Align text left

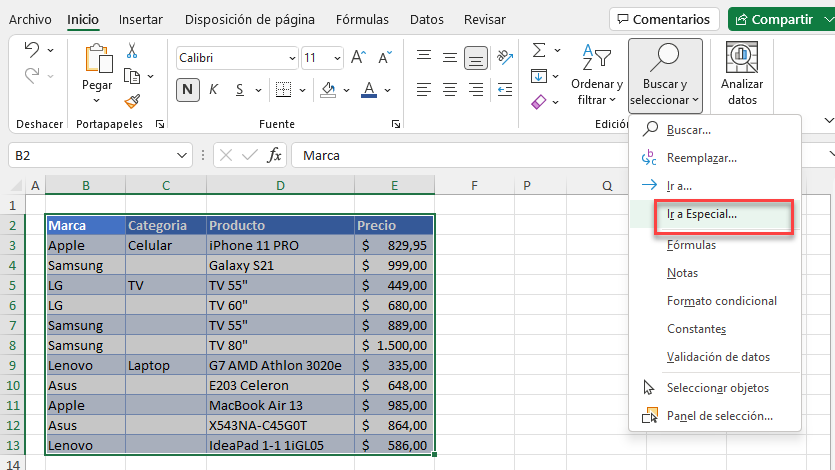click(x=424, y=89)
